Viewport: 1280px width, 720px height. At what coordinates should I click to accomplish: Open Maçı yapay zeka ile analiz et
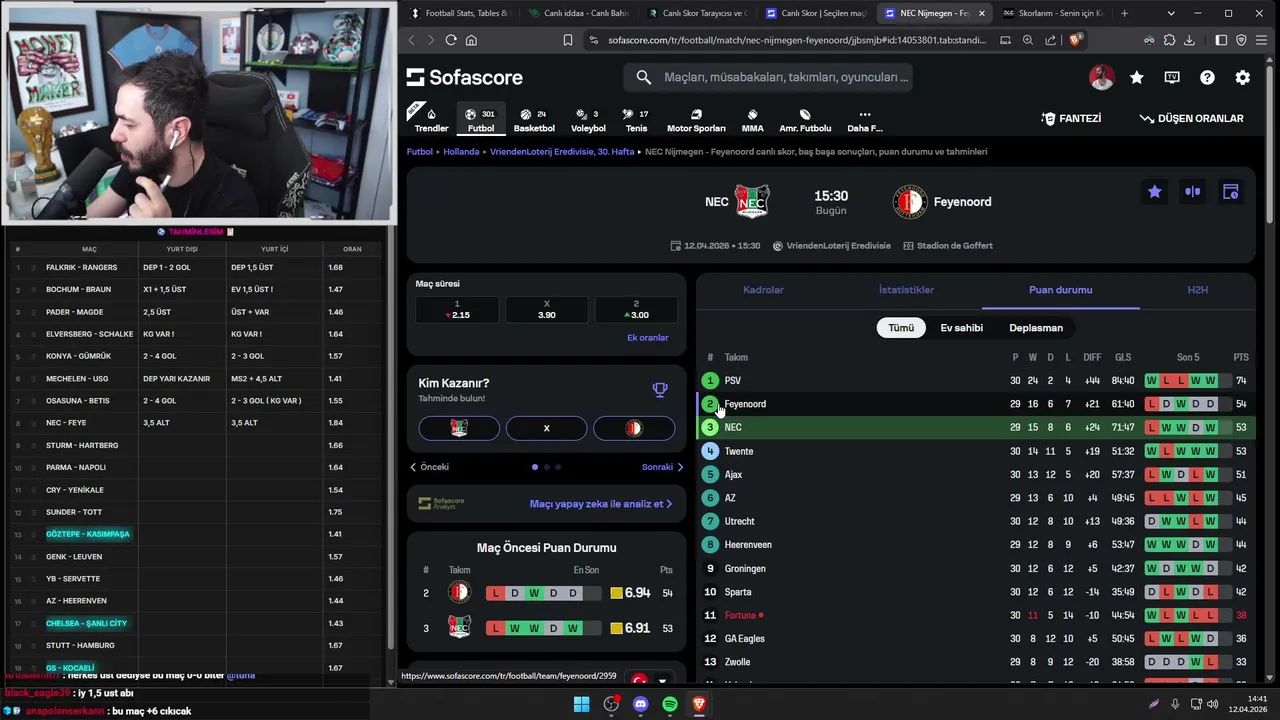601,504
